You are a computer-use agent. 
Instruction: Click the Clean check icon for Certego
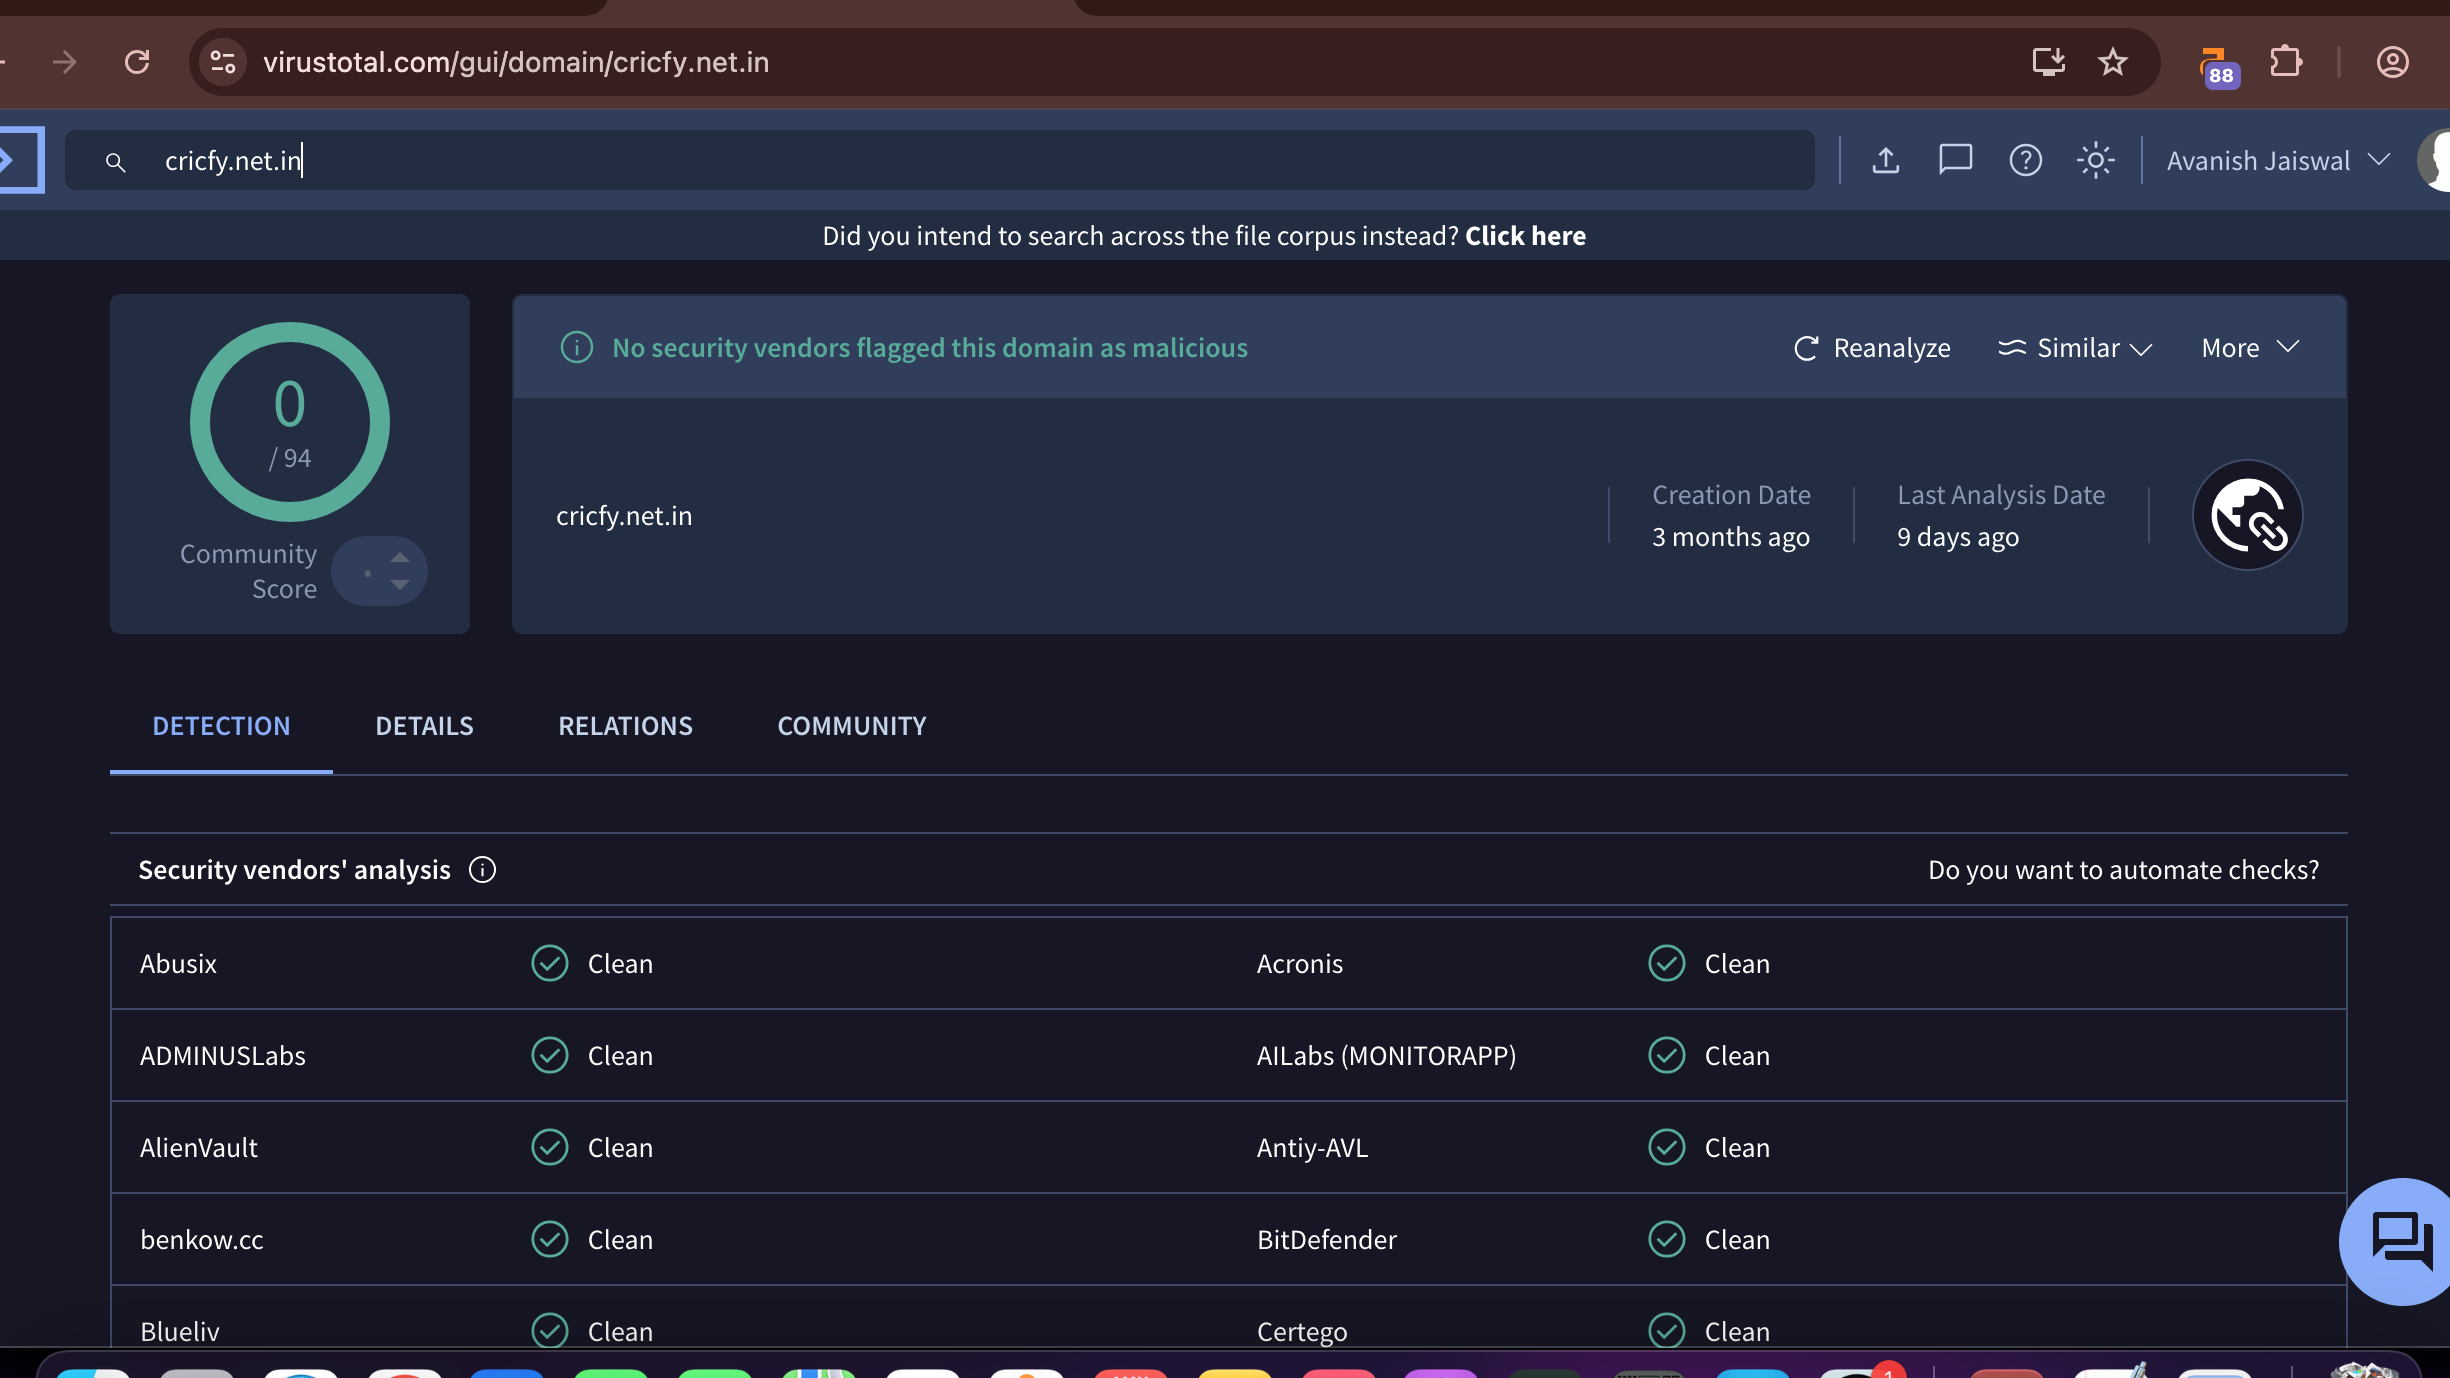pyautogui.click(x=1666, y=1330)
